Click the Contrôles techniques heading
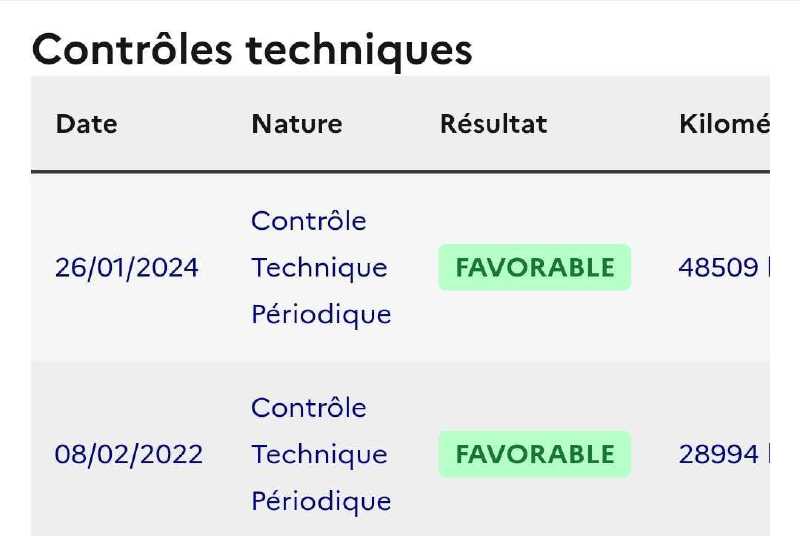 click(x=252, y=50)
